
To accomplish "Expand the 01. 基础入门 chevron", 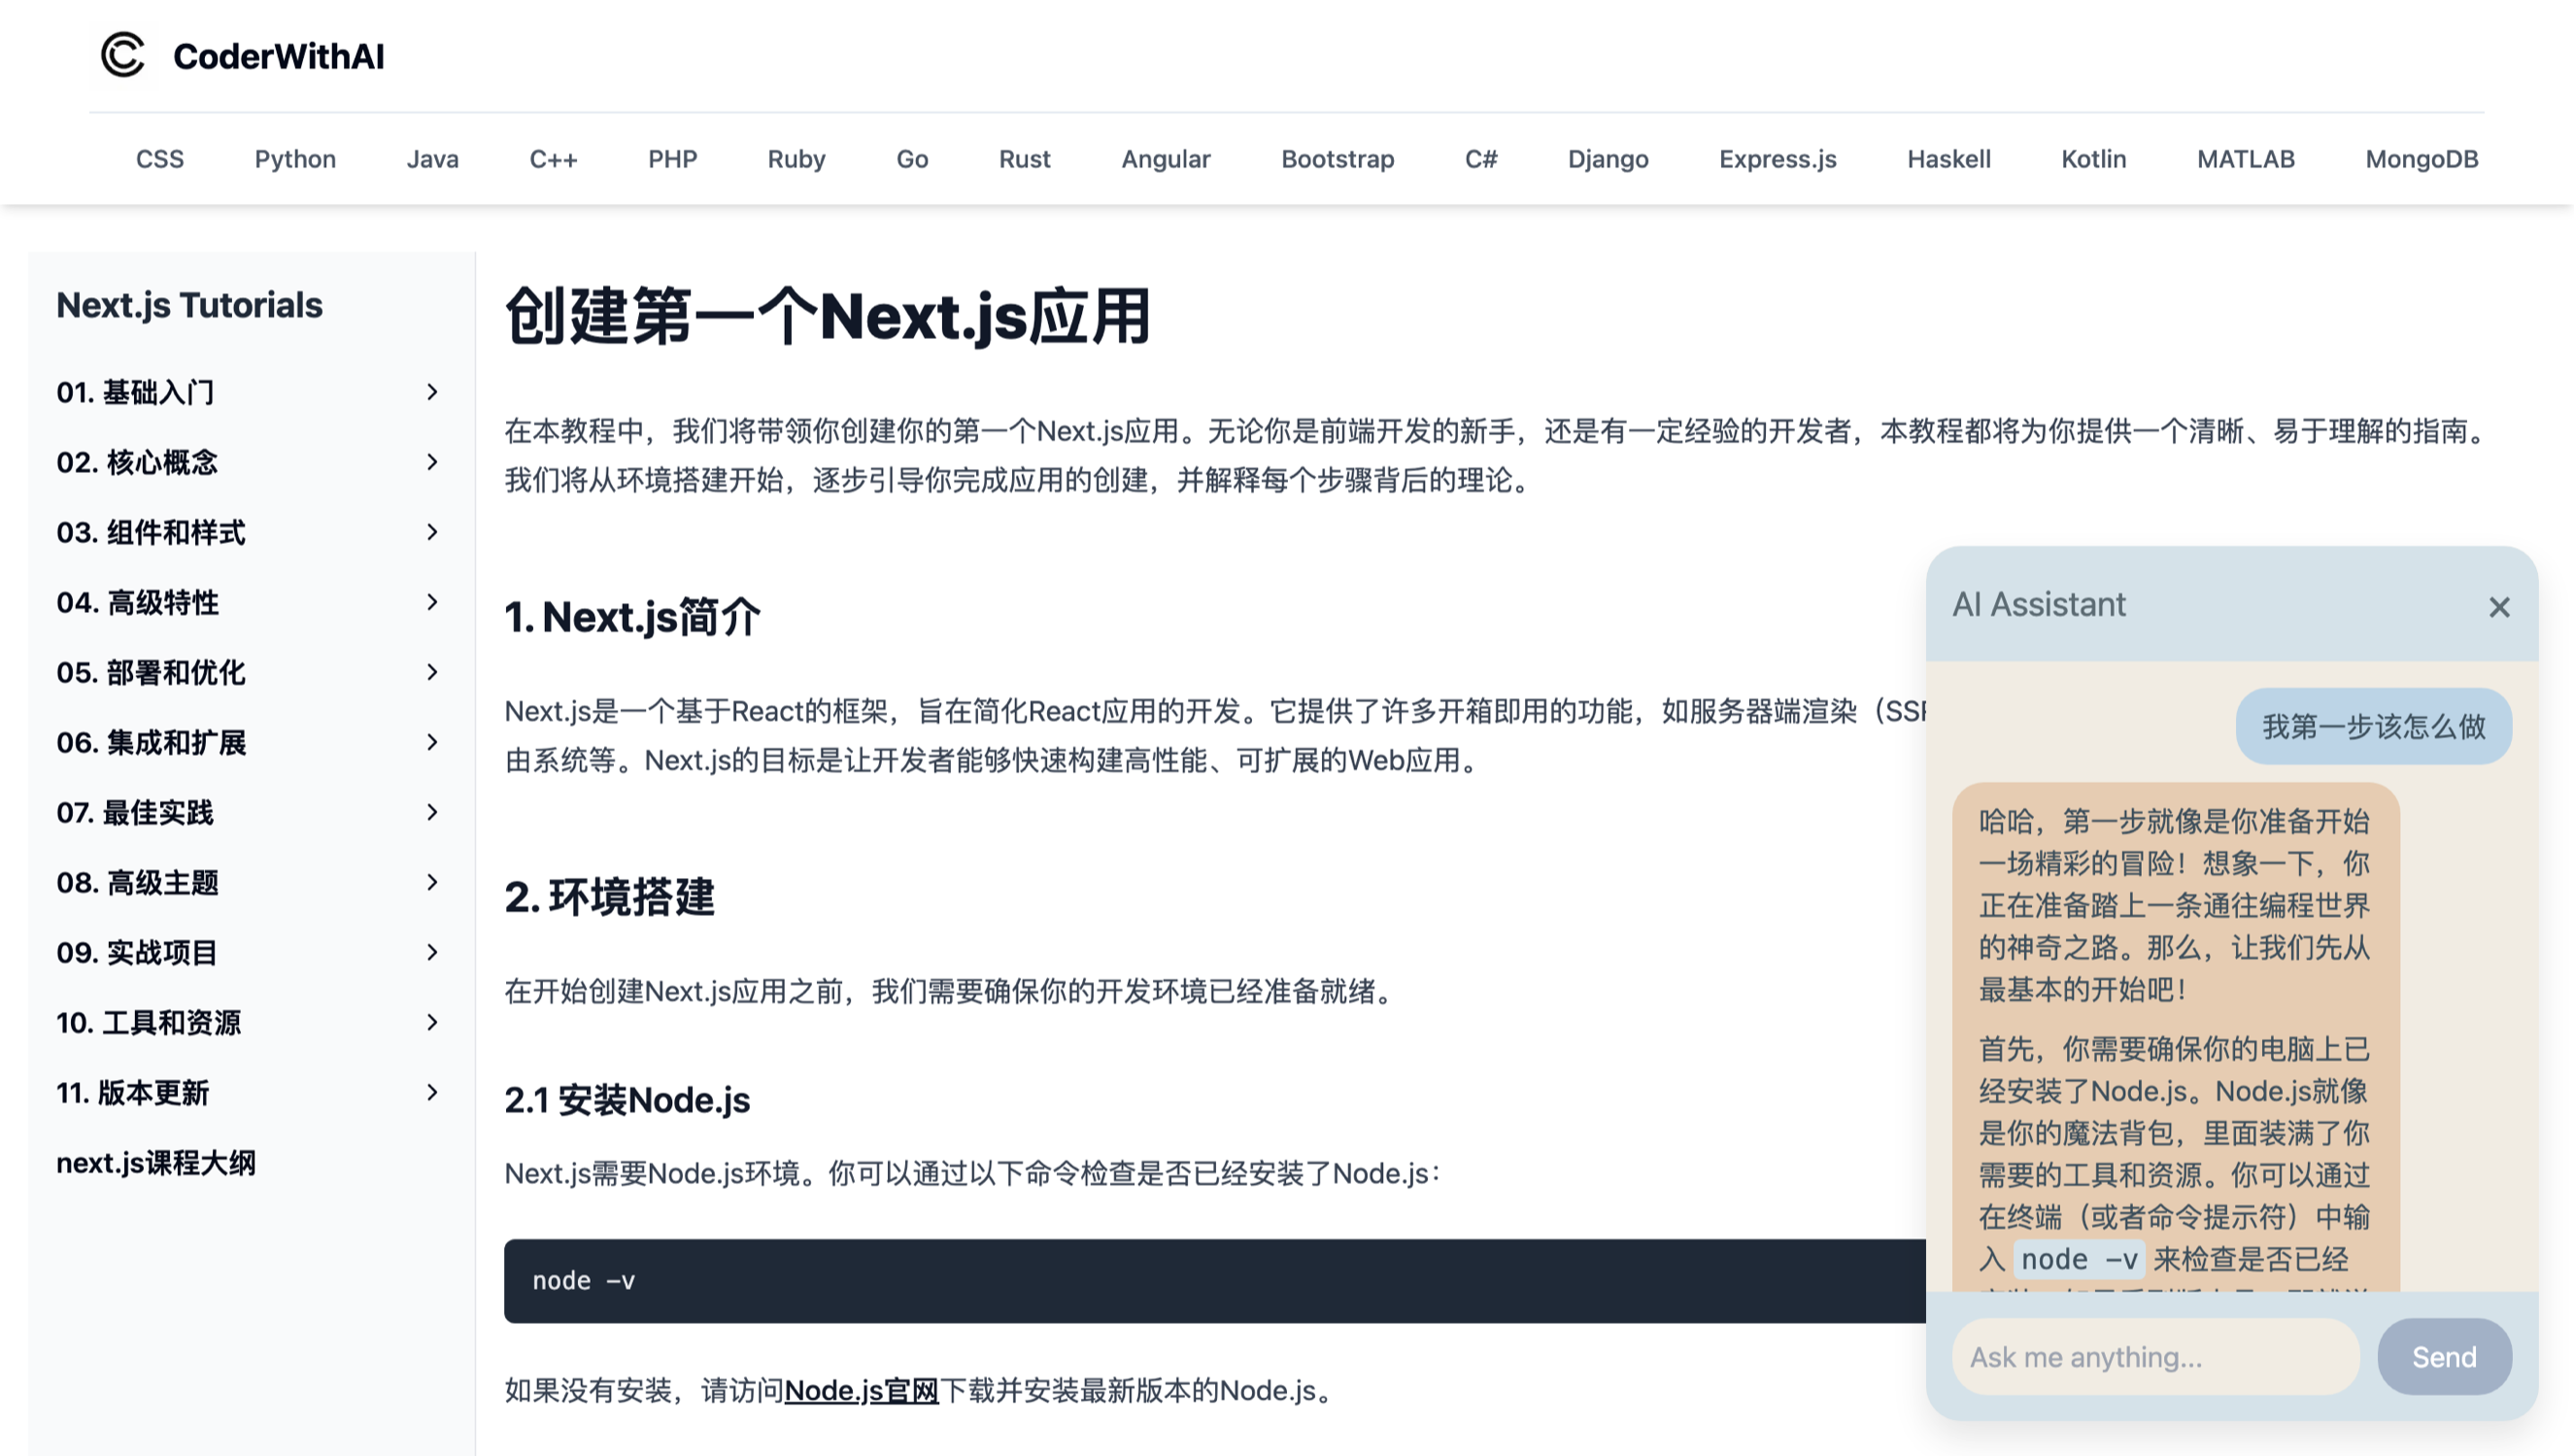I will pos(432,392).
